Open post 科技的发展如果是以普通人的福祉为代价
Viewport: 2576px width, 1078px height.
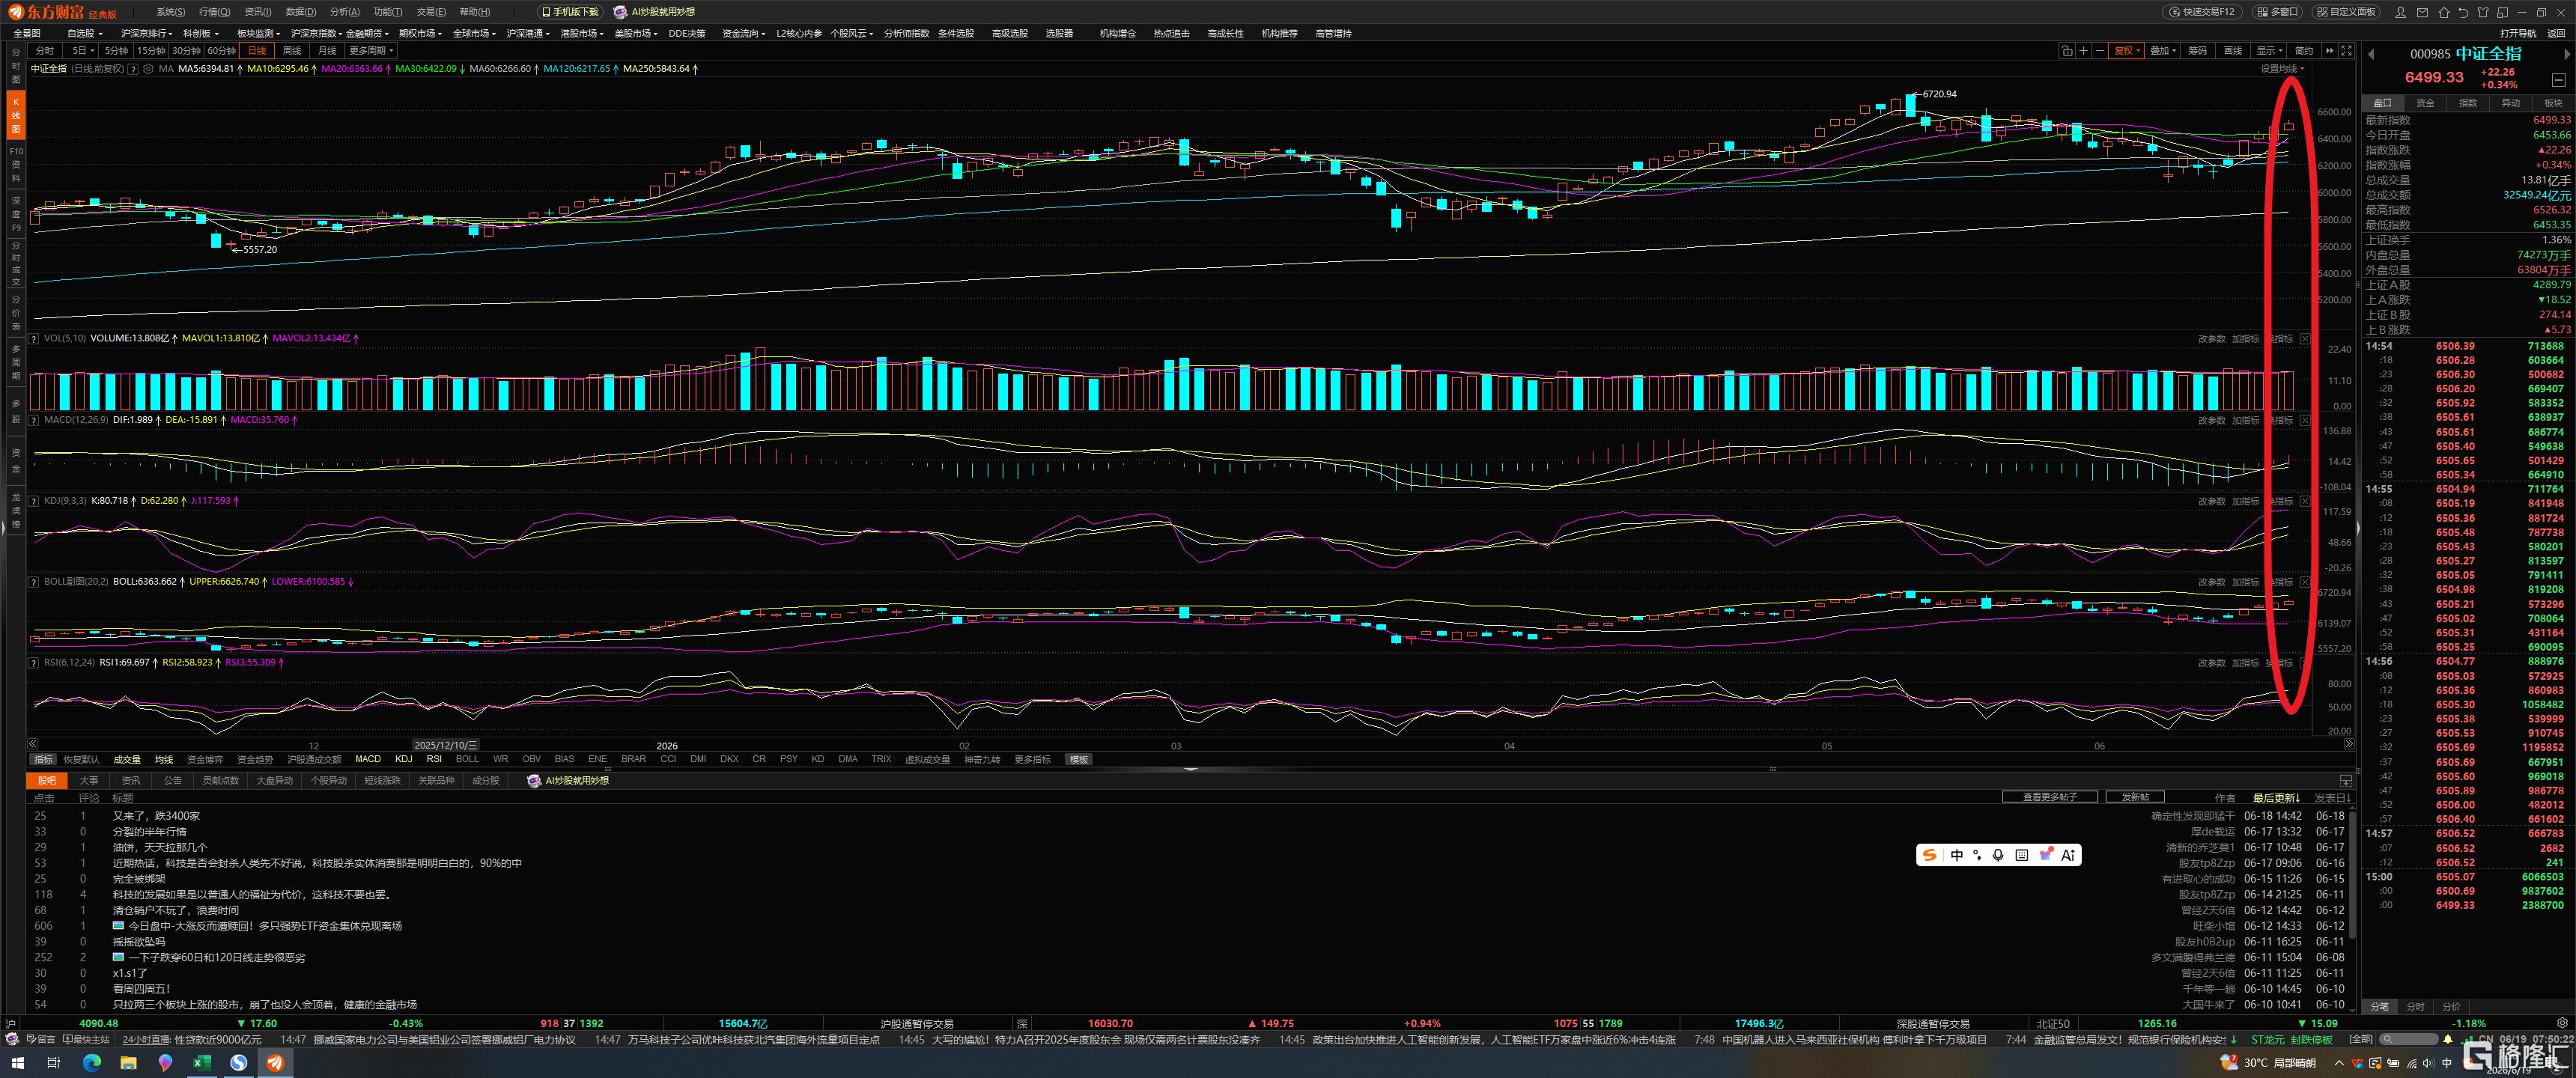pos(252,895)
